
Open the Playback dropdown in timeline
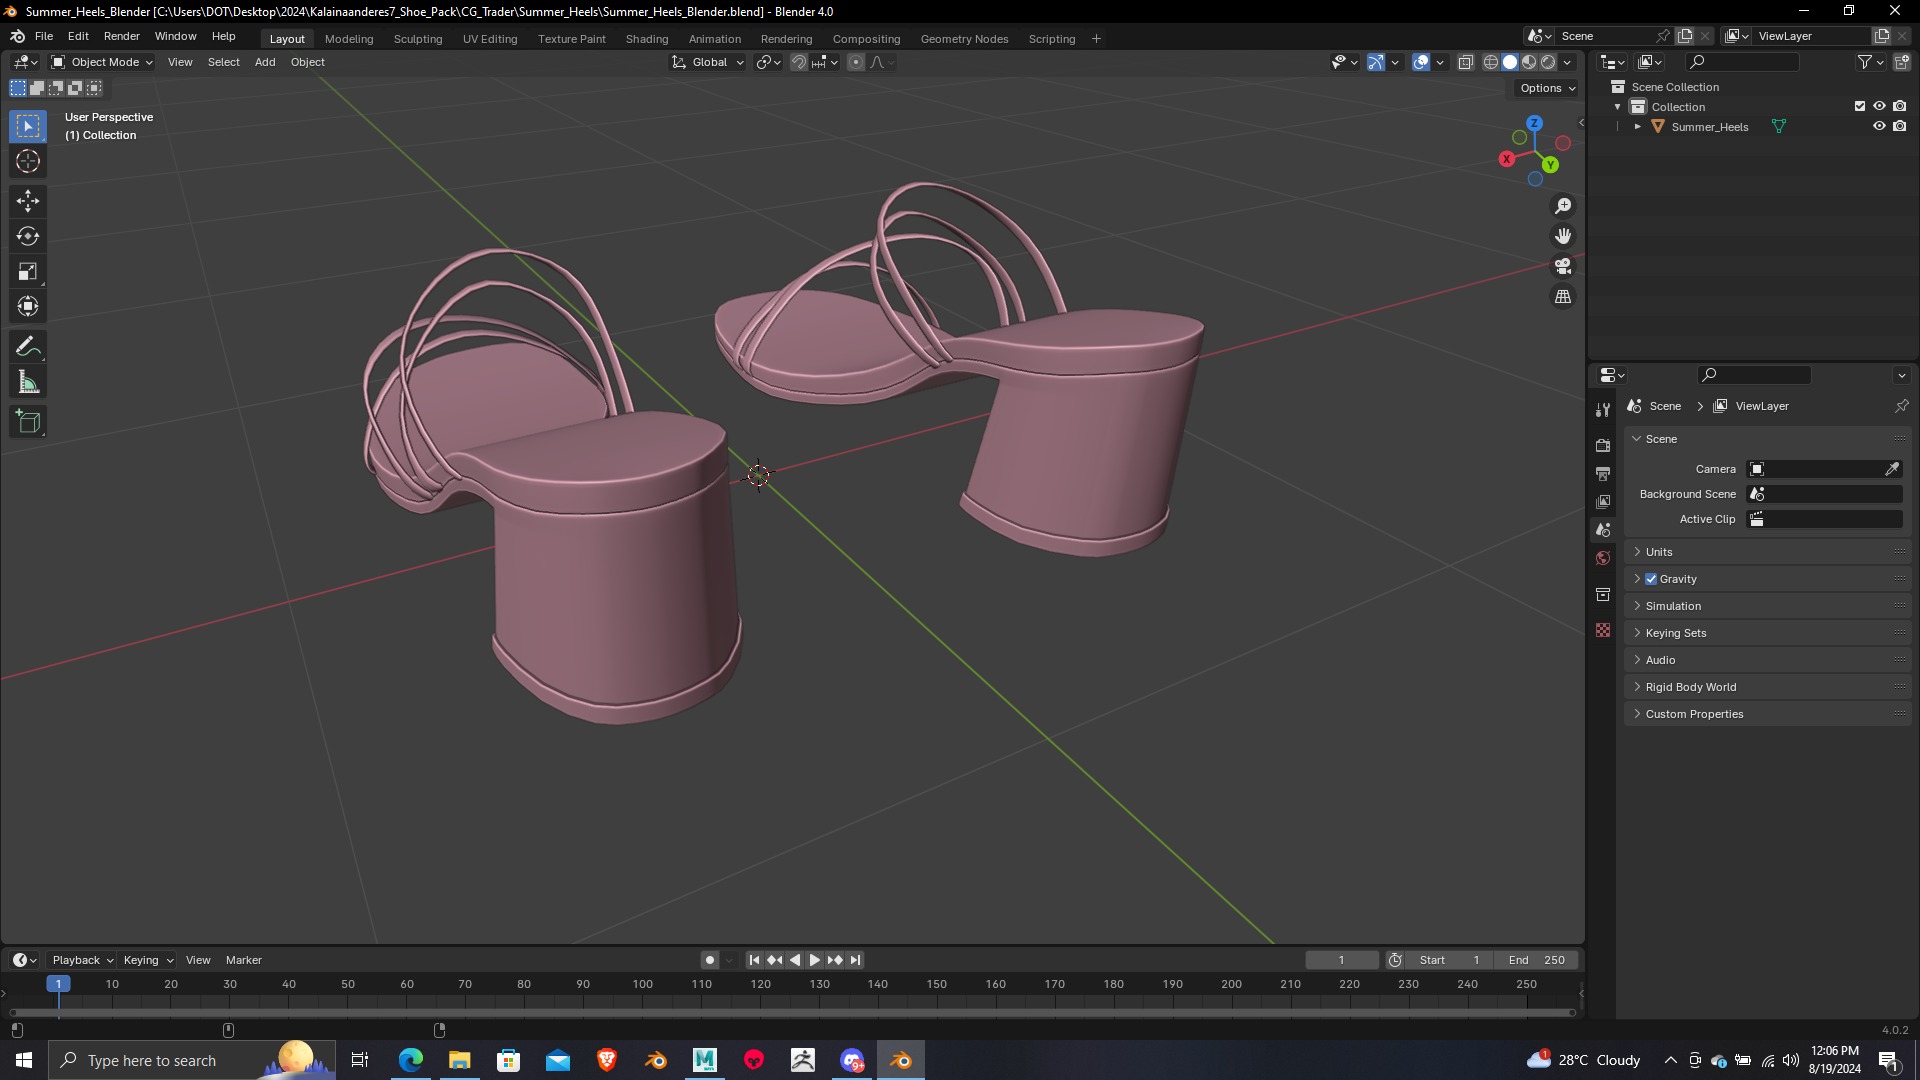pos(82,960)
